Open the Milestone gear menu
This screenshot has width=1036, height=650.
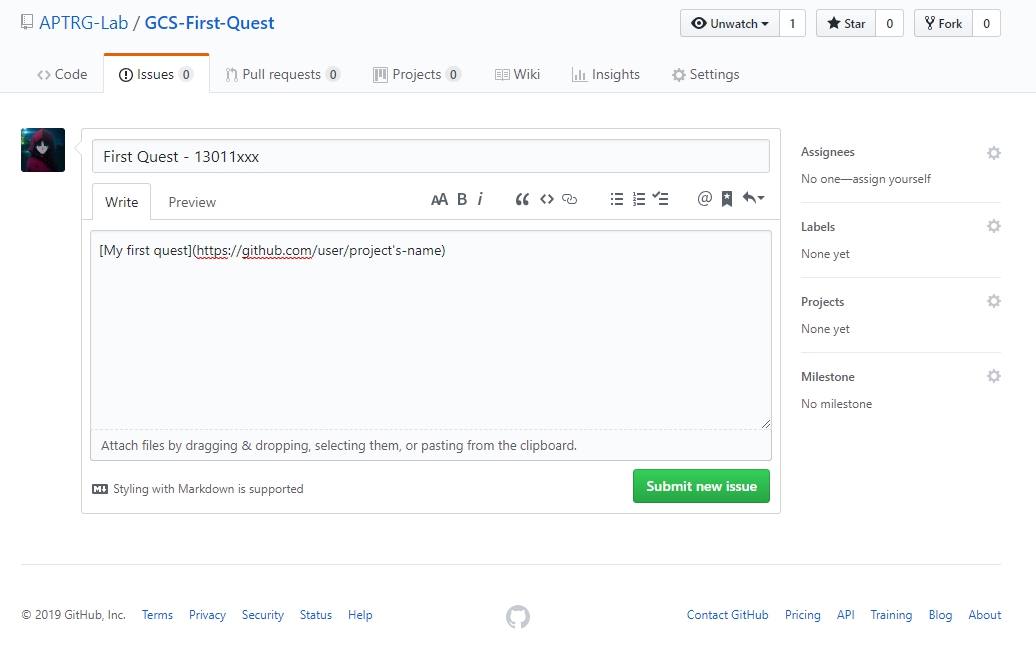point(994,377)
